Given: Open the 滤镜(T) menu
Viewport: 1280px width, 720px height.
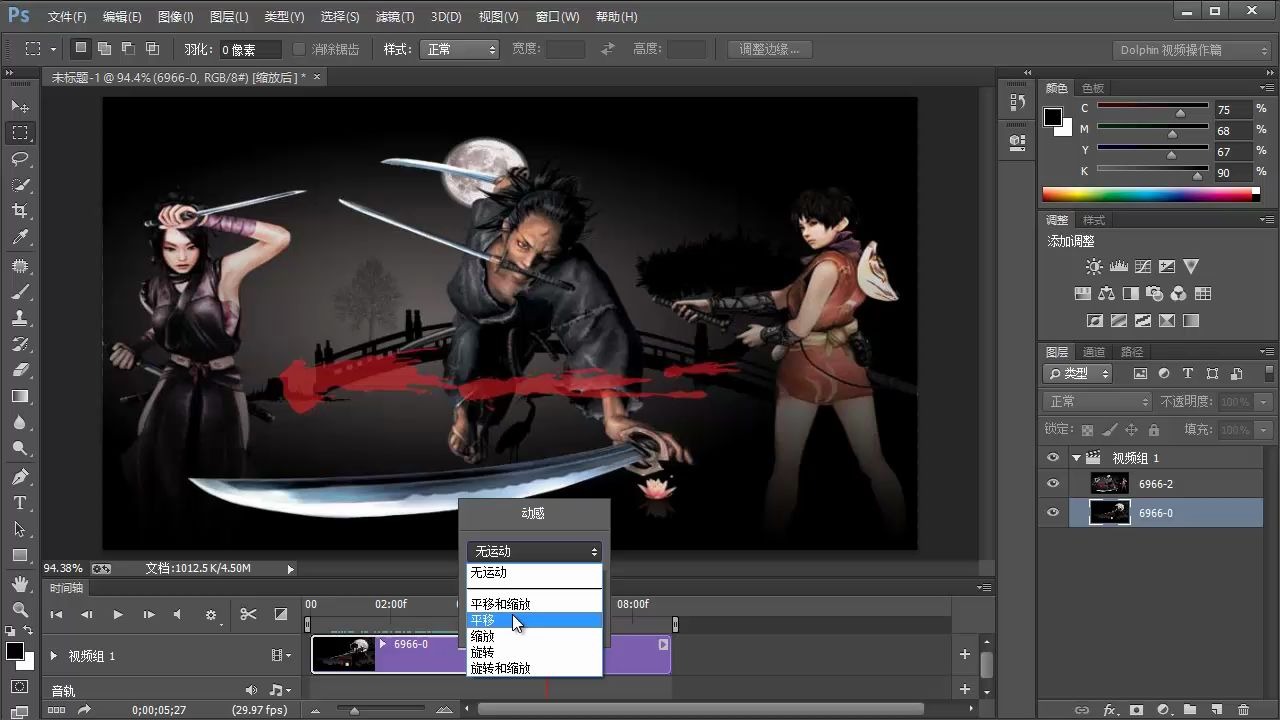Looking at the screenshot, I should click(394, 17).
